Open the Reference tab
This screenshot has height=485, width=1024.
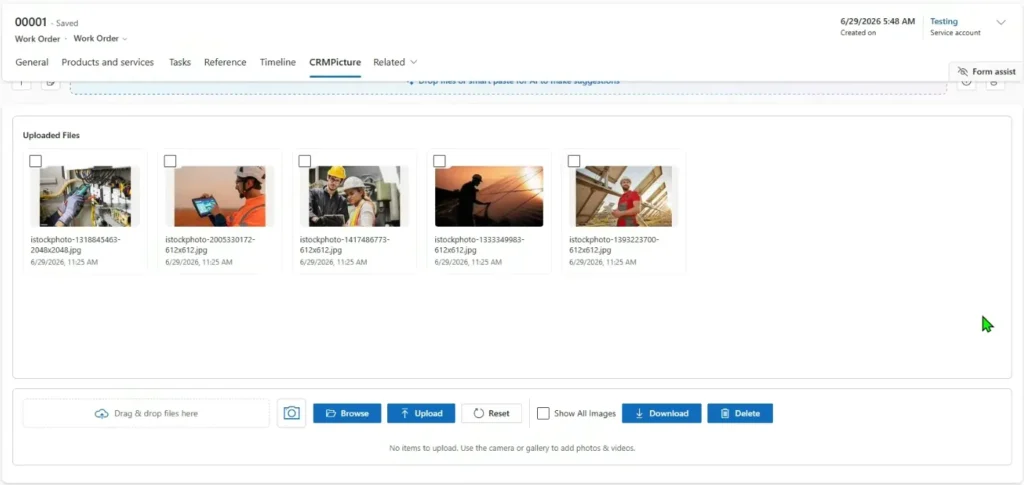[225, 62]
